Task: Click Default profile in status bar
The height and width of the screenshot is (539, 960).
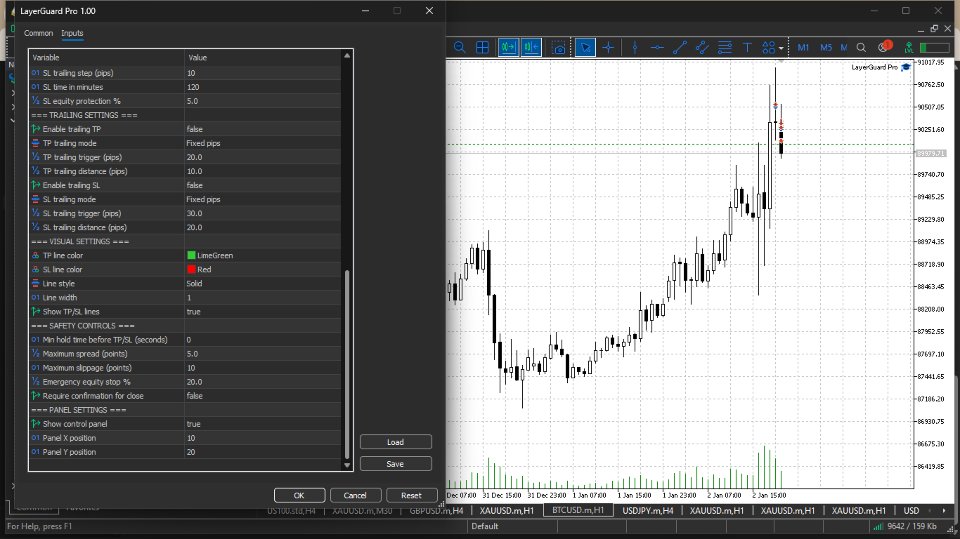Action: pos(485,526)
